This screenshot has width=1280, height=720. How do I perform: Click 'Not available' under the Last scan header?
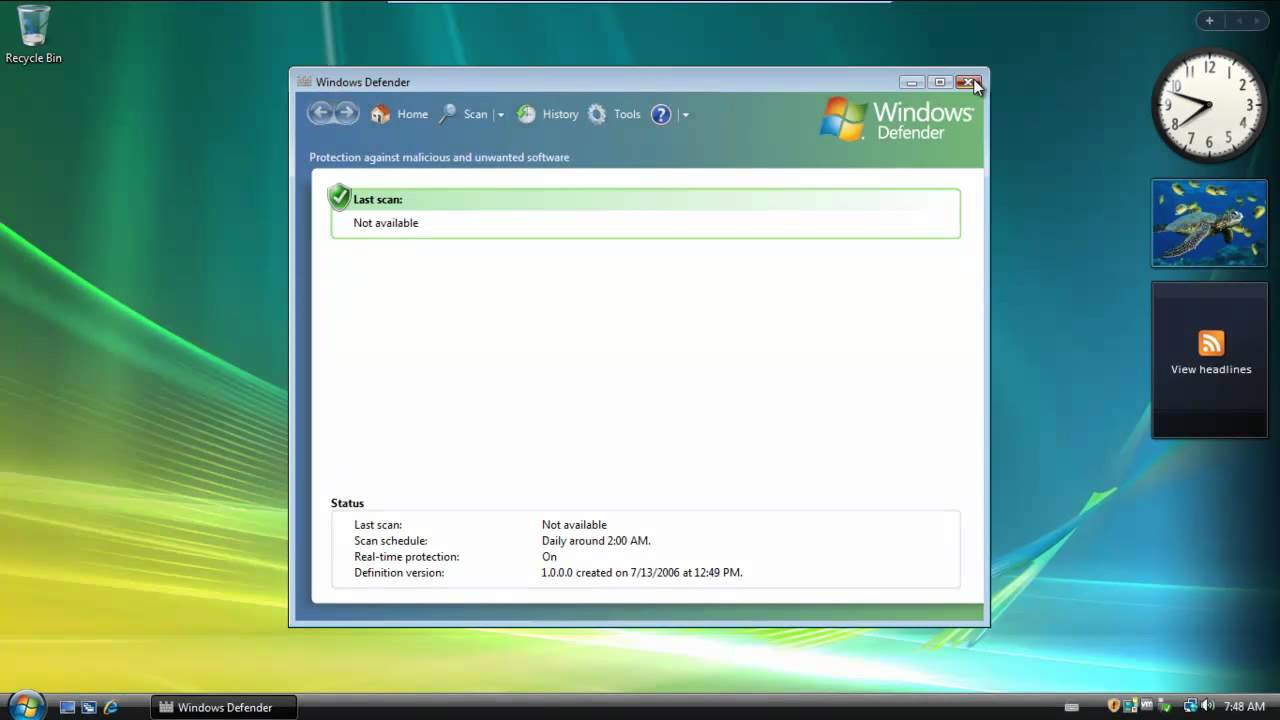point(386,223)
